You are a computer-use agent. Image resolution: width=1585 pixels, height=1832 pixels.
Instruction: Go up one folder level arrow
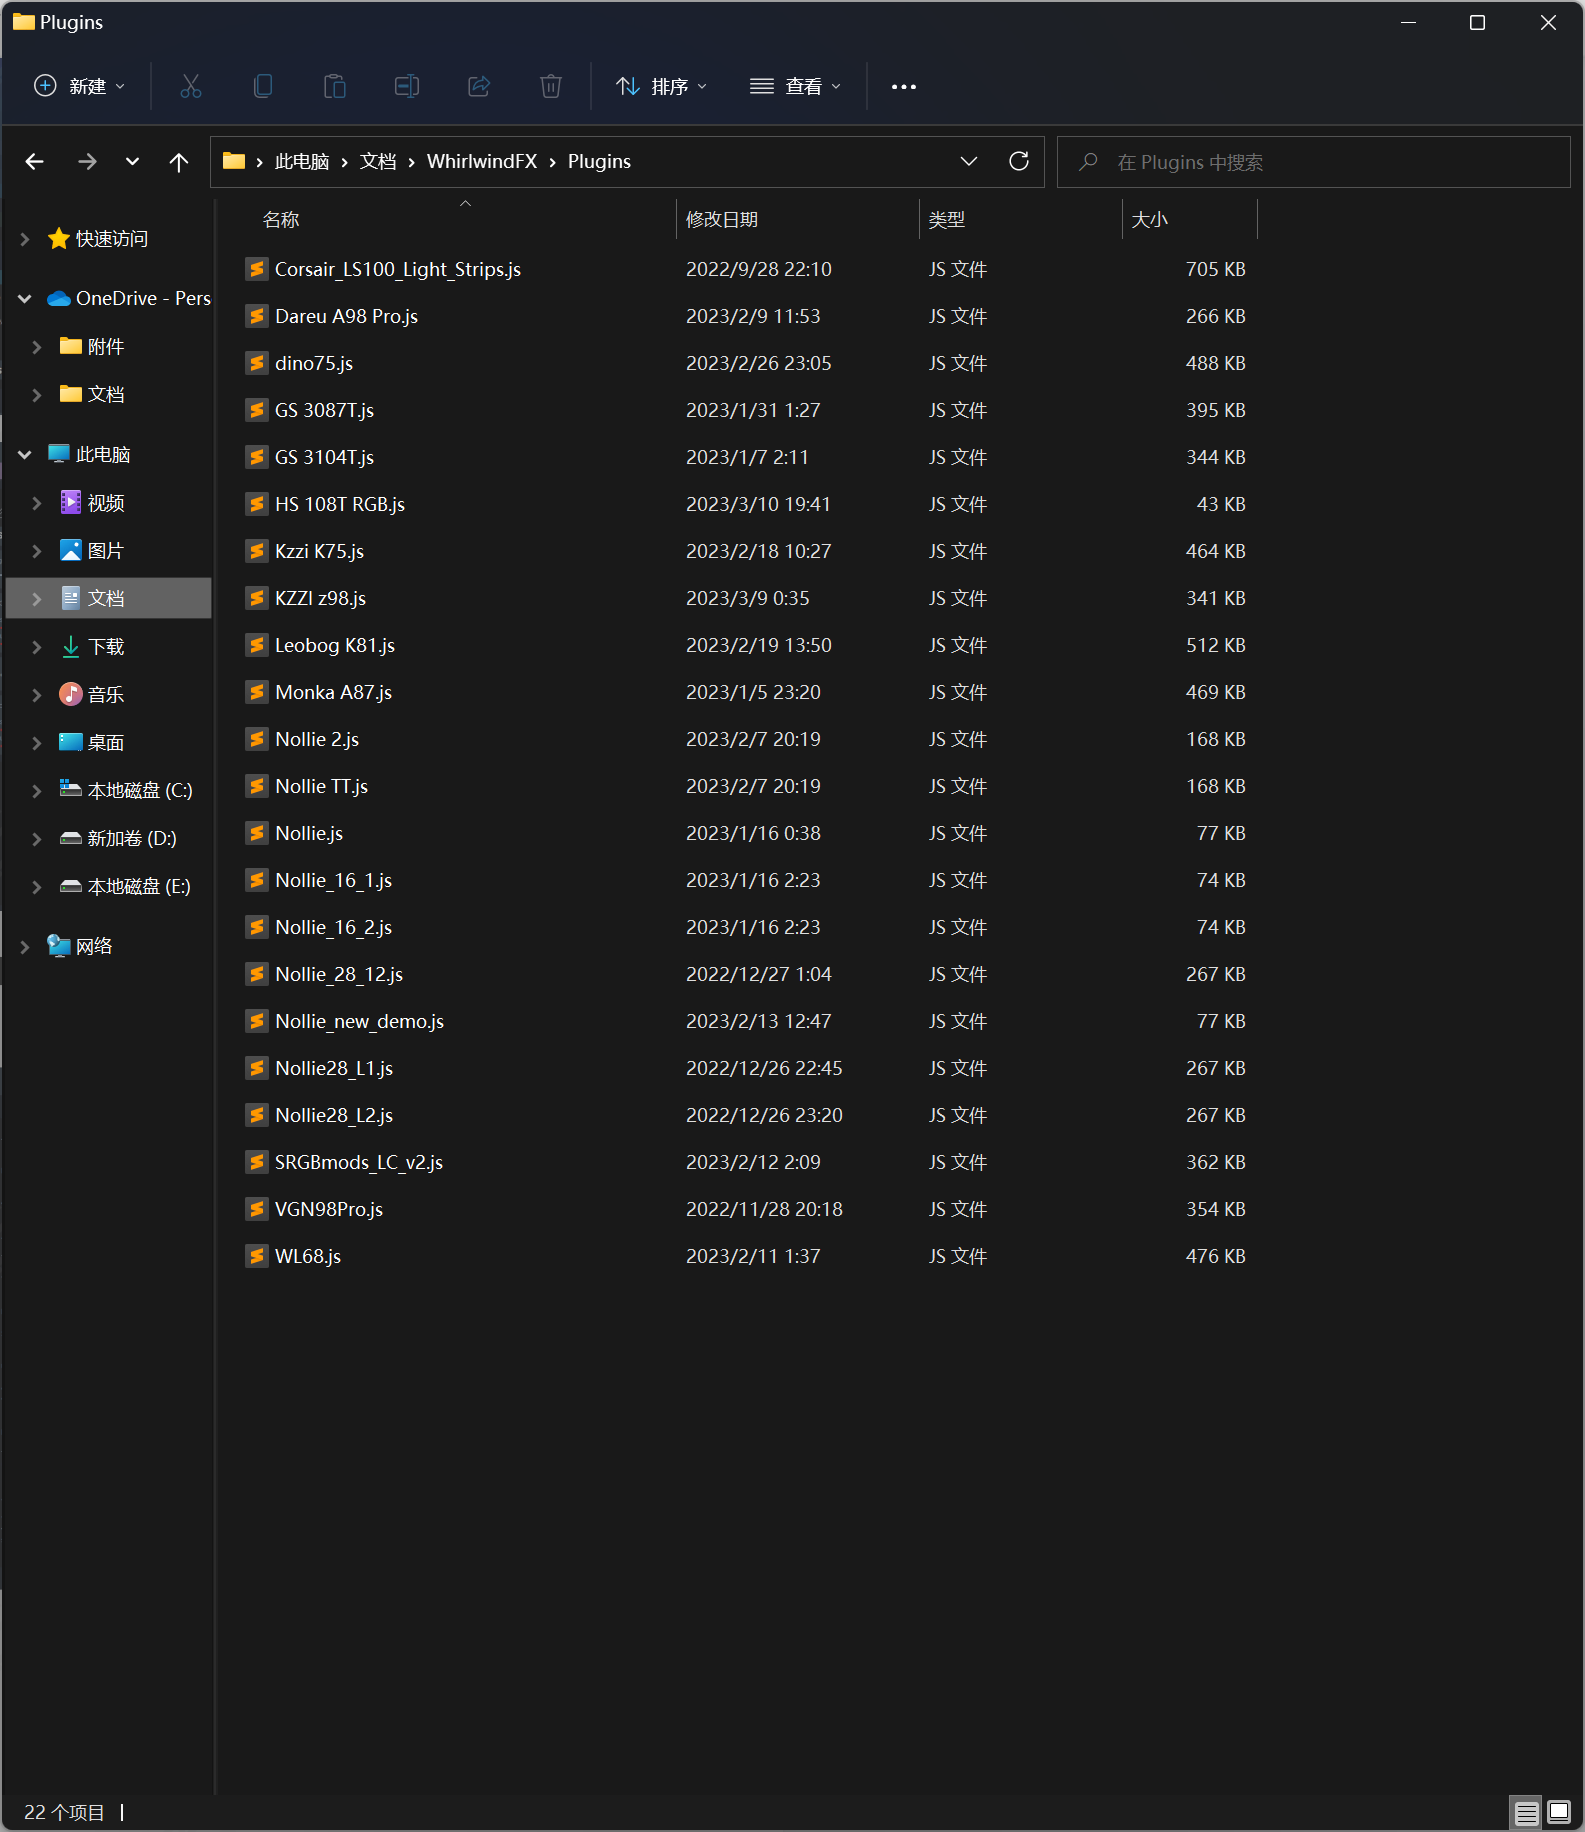[x=179, y=162]
